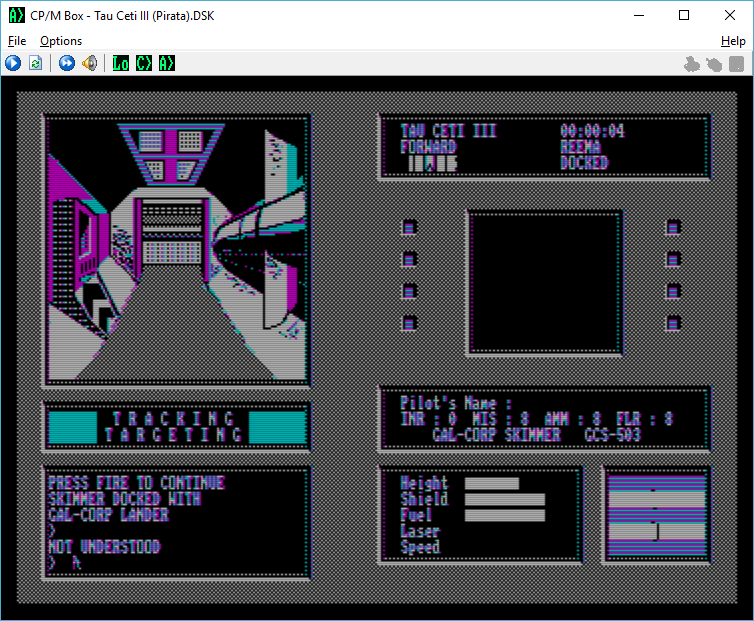The height and width of the screenshot is (621, 754).
Task: Click the grey joystick status icon
Action: [x=692, y=64]
